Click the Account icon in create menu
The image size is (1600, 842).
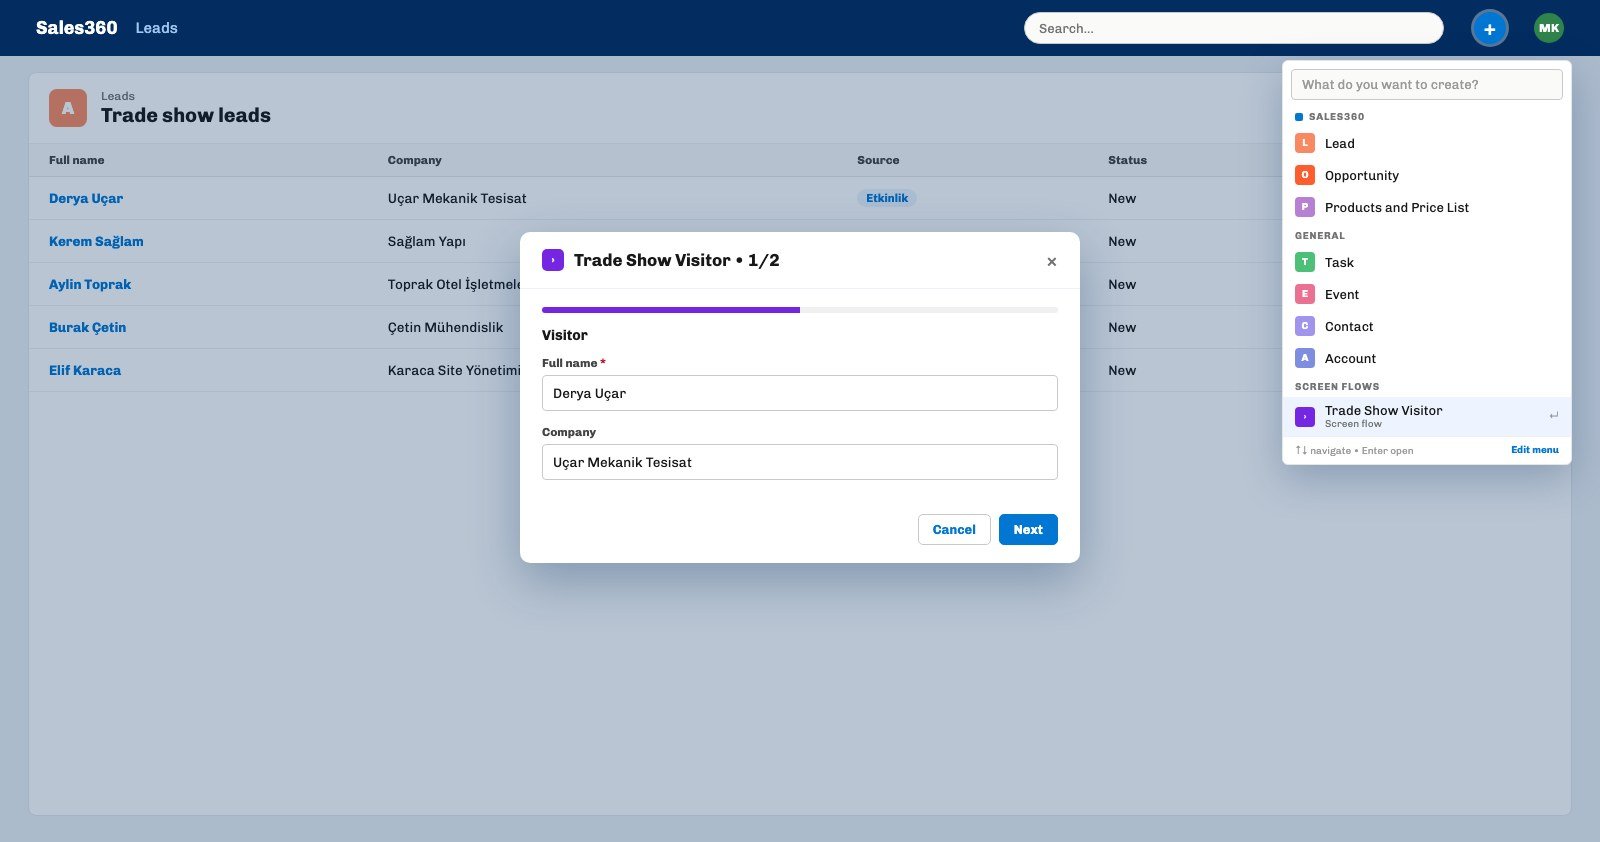pos(1305,358)
